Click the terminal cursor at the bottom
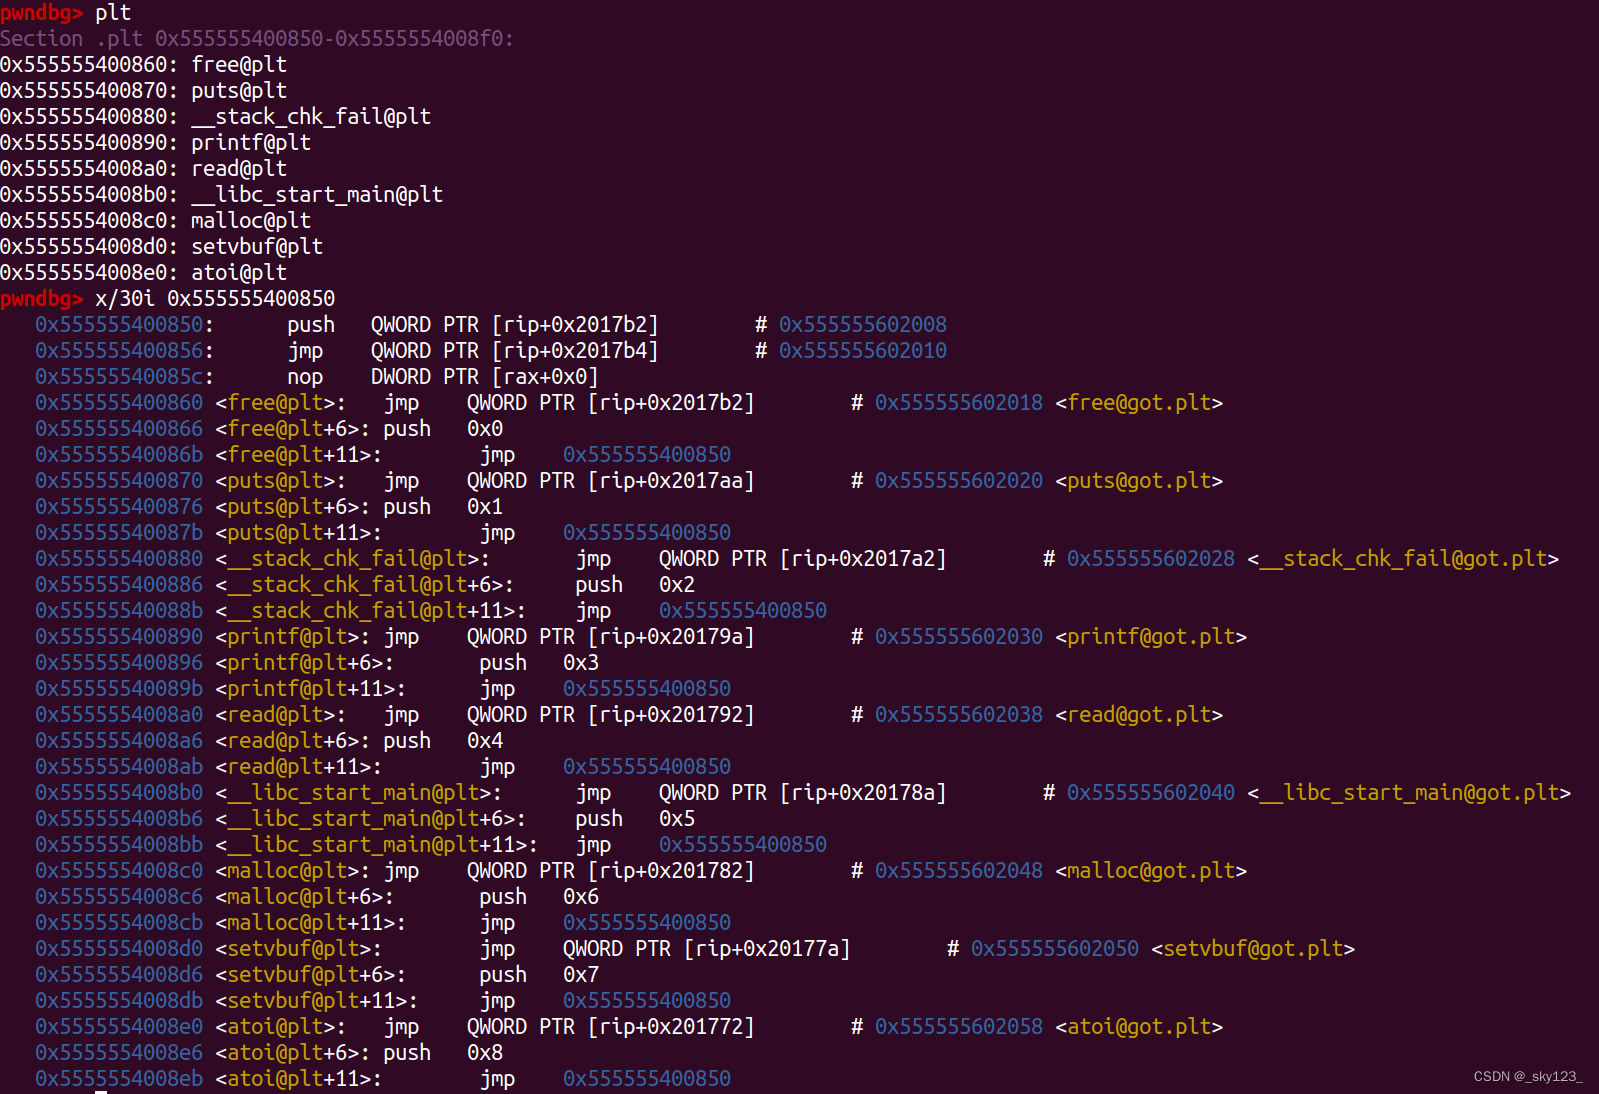This screenshot has width=1599, height=1094. [101, 1091]
